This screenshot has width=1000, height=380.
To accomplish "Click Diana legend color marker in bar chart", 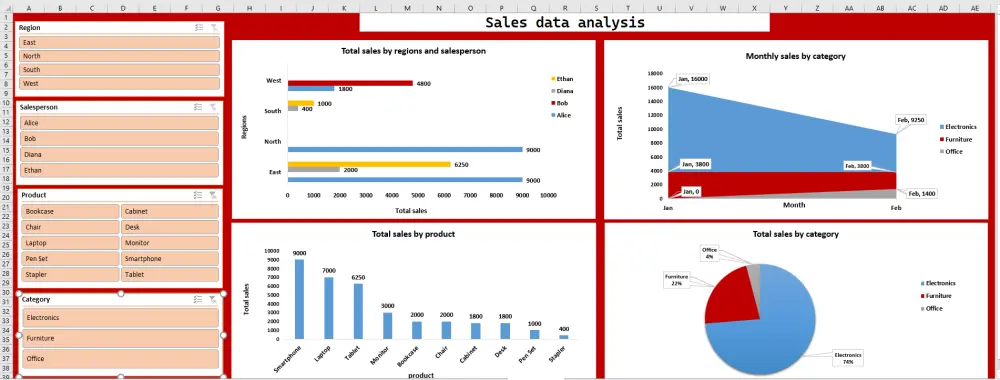I will point(552,91).
